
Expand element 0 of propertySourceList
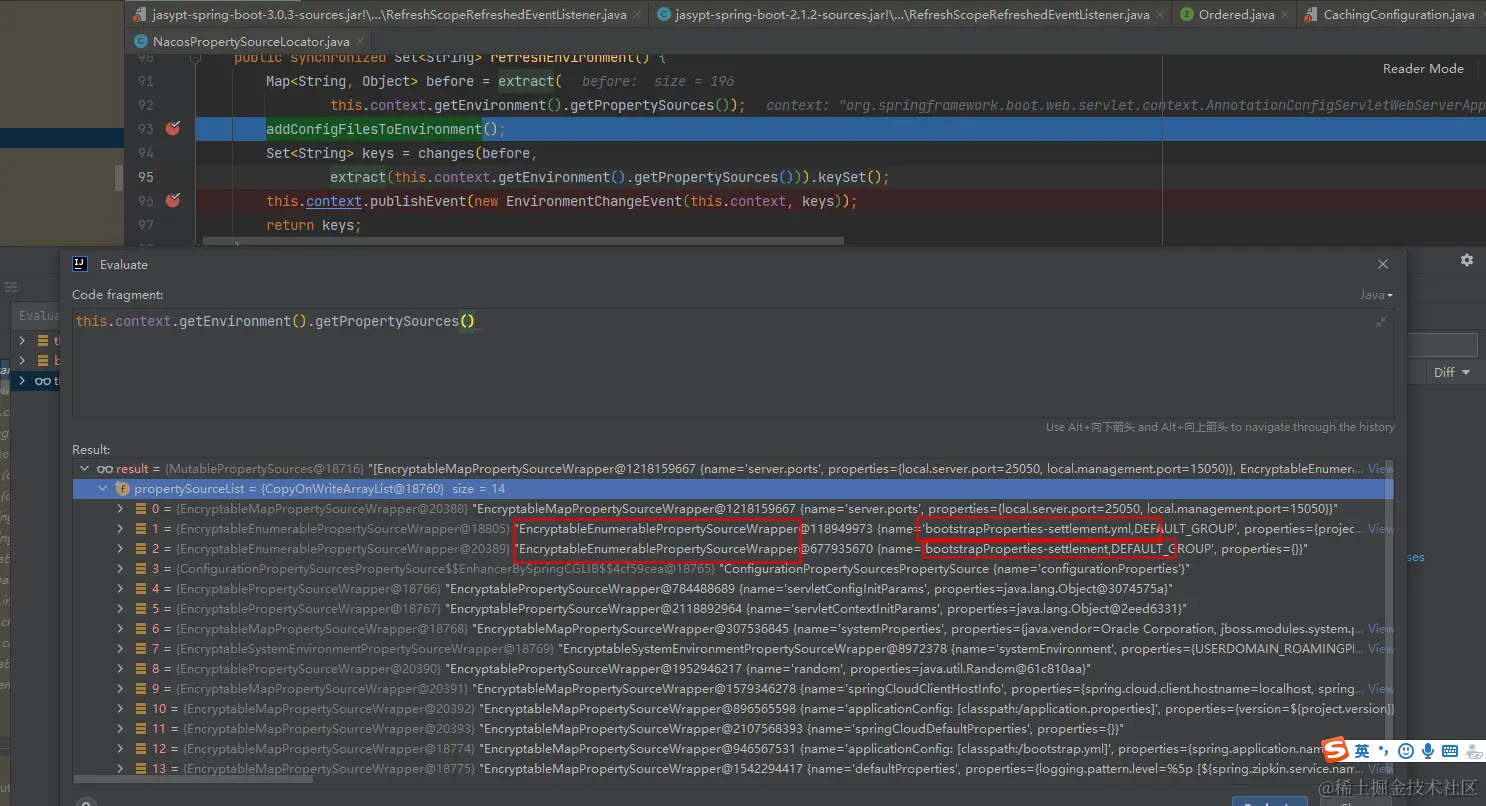click(x=122, y=509)
